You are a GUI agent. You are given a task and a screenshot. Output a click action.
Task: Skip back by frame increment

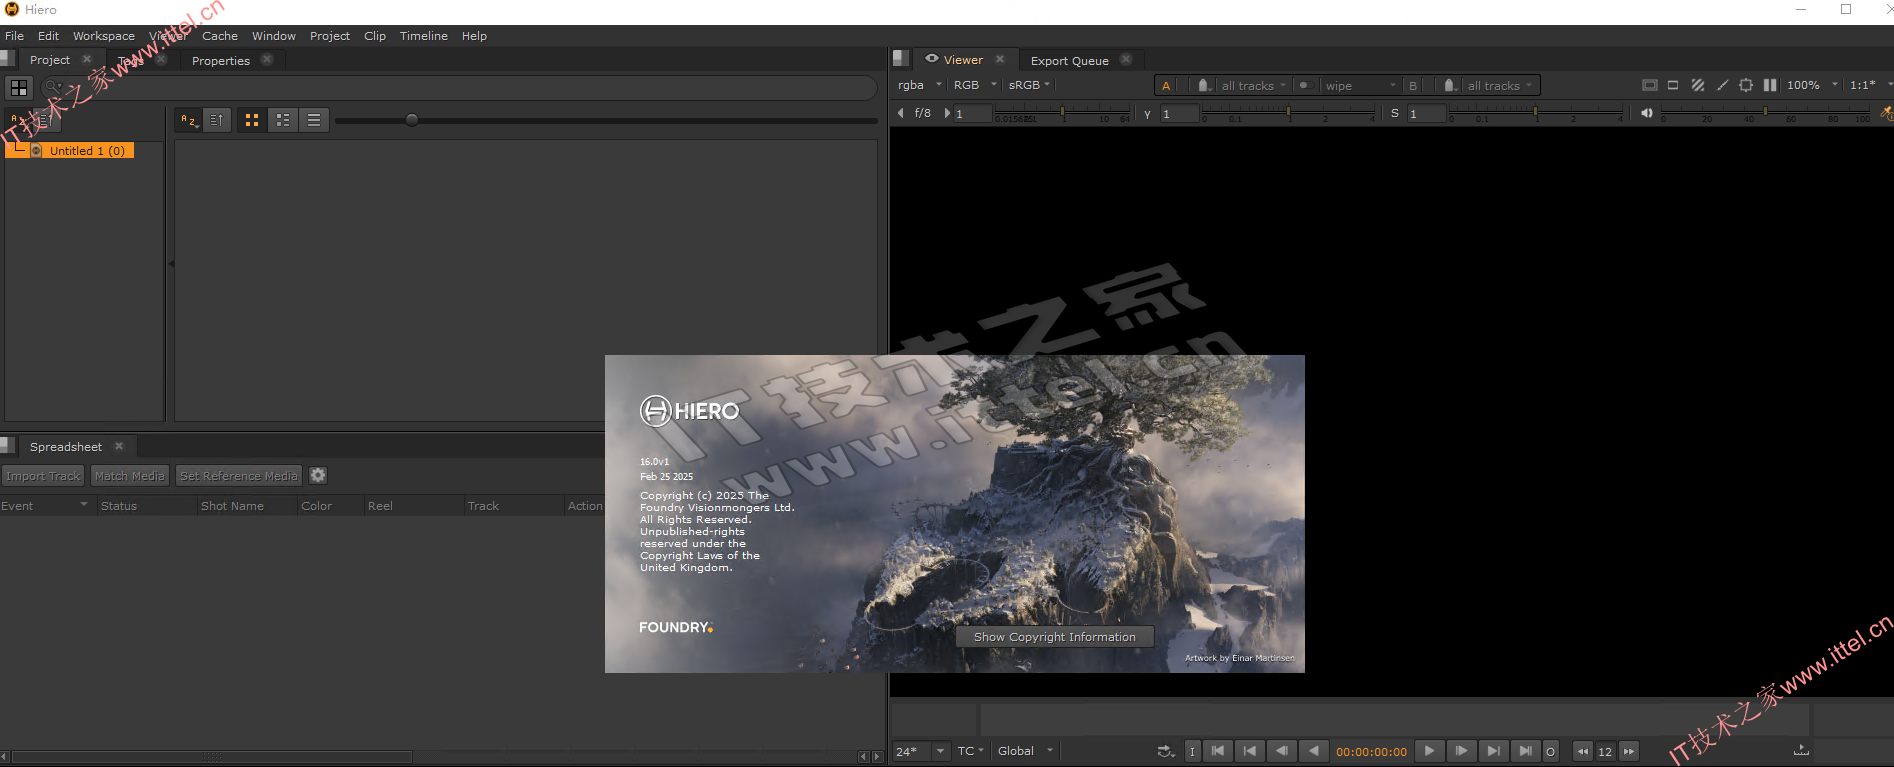click(x=1582, y=751)
